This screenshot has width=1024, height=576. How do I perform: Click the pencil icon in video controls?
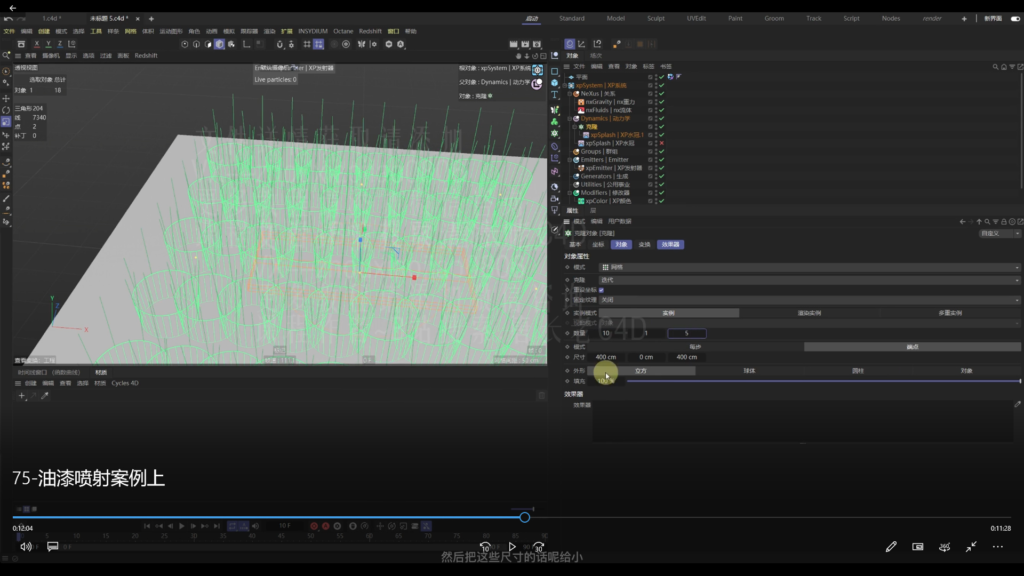tap(891, 547)
